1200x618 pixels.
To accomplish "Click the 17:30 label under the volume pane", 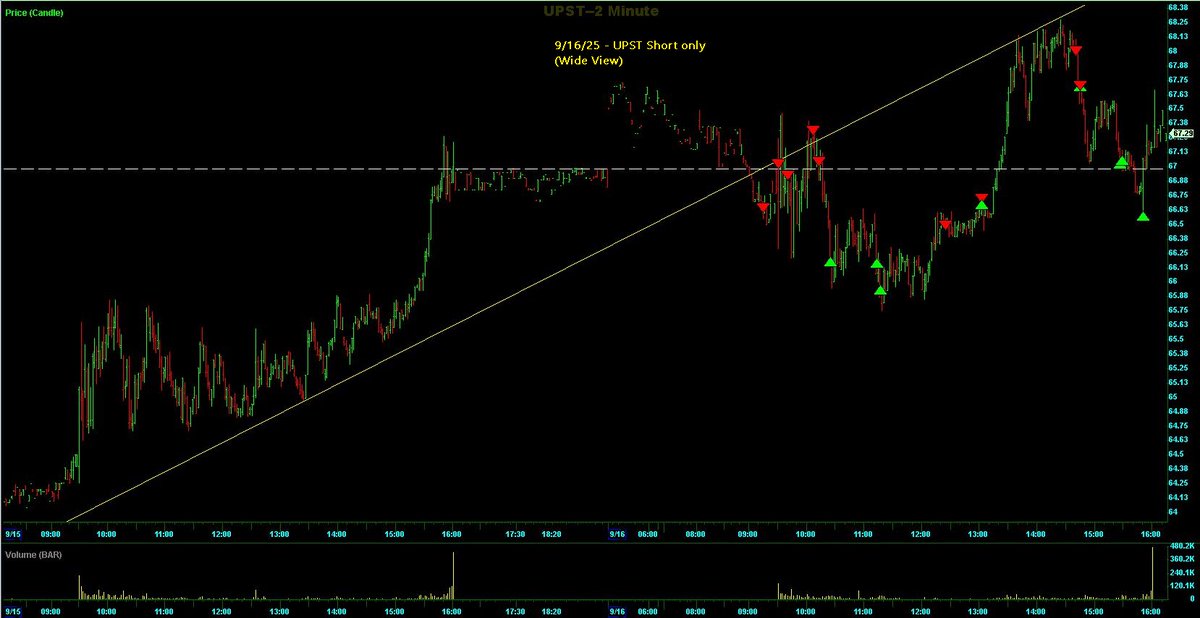I will [x=516, y=609].
